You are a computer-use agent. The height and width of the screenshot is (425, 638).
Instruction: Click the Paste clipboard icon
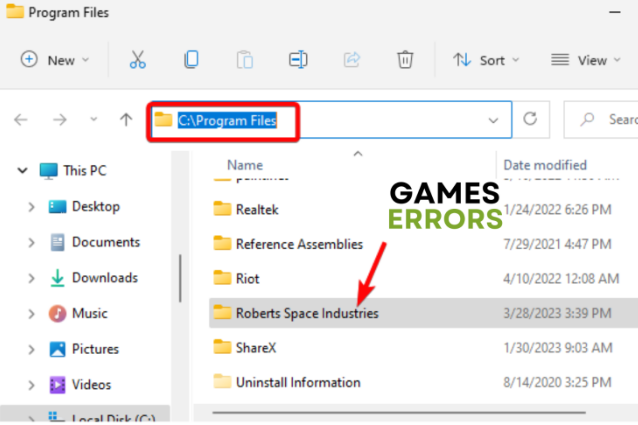coord(244,60)
